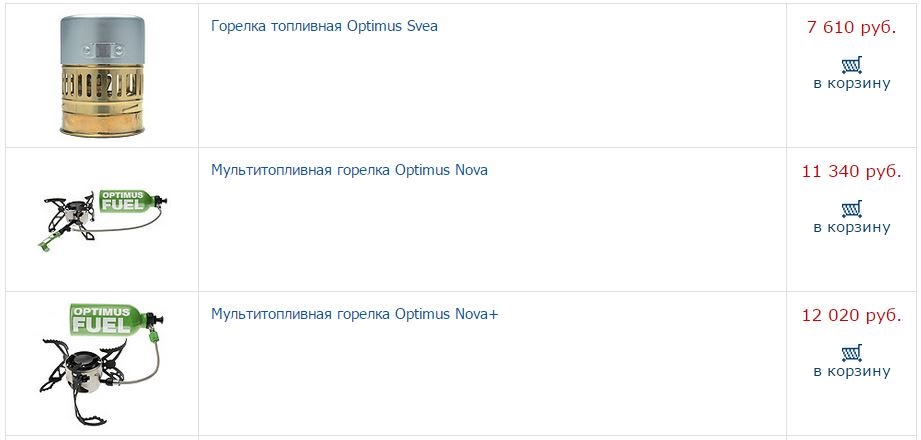Viewport: 921px width, 440px height.
Task: Click the Optimus Nova stove thumbnail
Action: tap(100, 219)
